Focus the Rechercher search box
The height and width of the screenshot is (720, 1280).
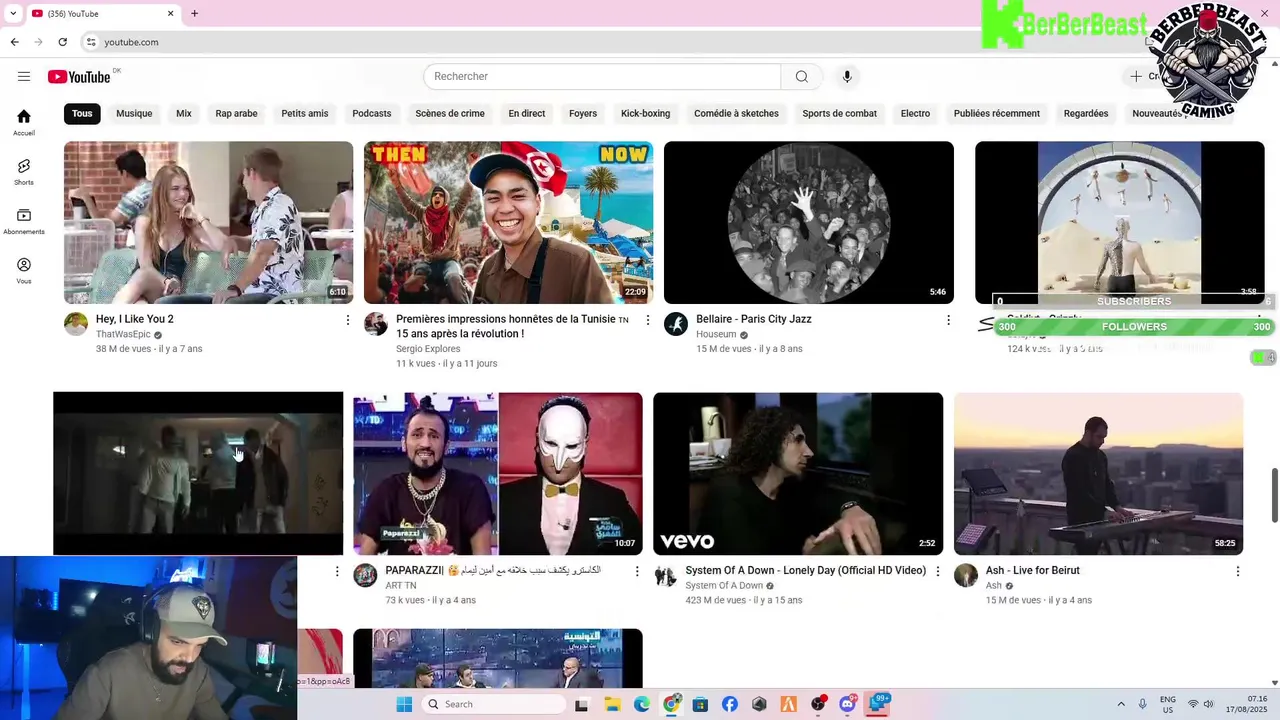point(602,77)
